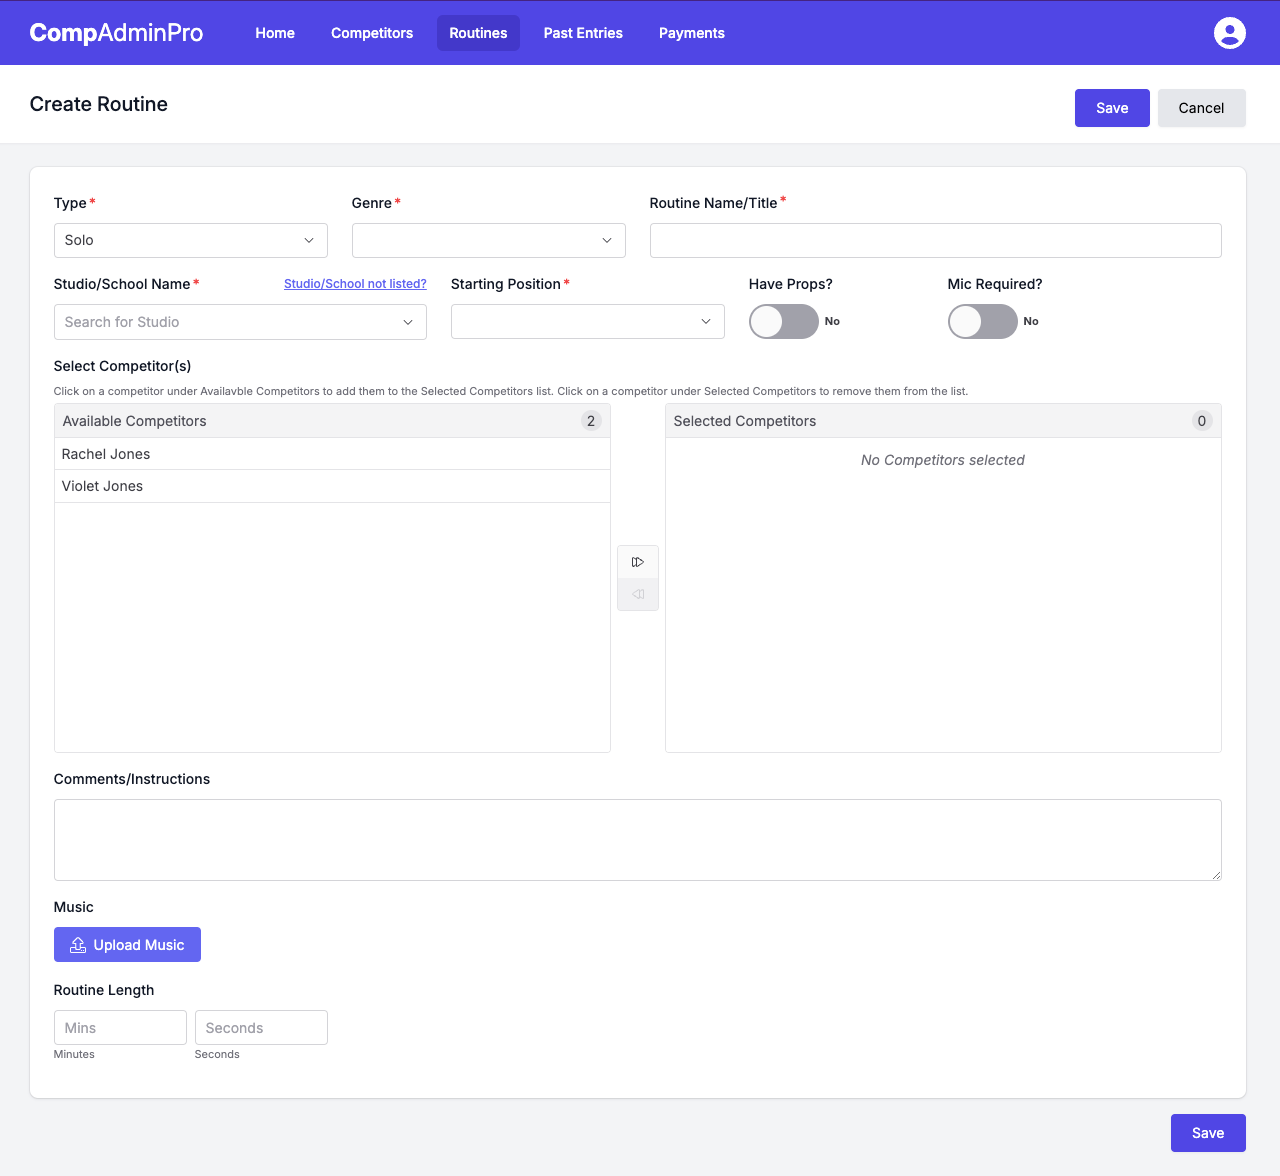Open the Search for Studio dropdown

tap(240, 322)
